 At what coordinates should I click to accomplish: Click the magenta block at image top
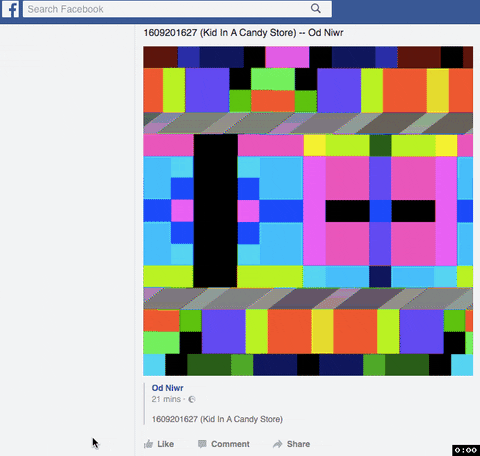tap(287, 57)
